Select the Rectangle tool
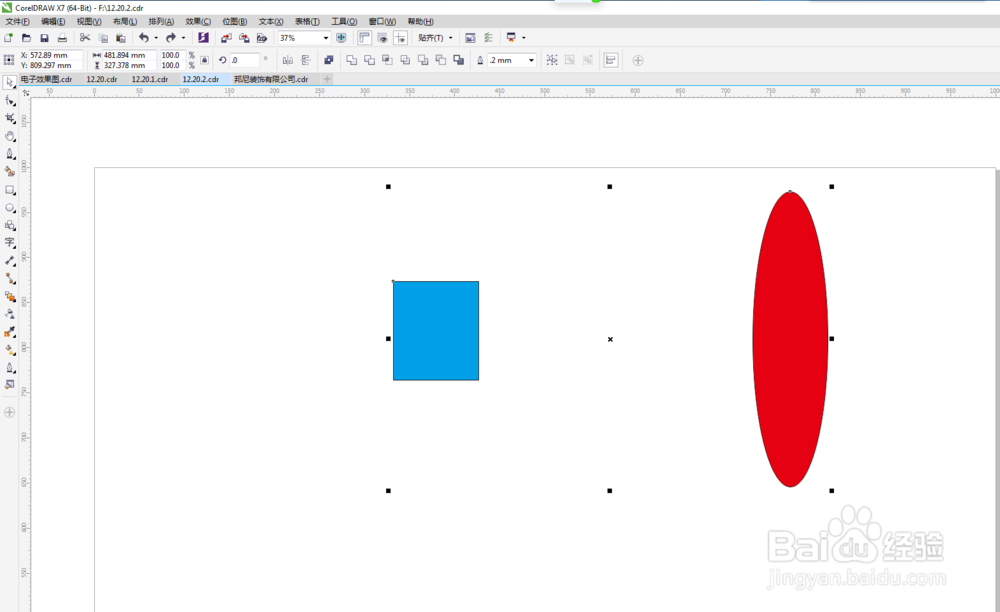Viewport: 1000px width, 612px height. click(x=10, y=190)
